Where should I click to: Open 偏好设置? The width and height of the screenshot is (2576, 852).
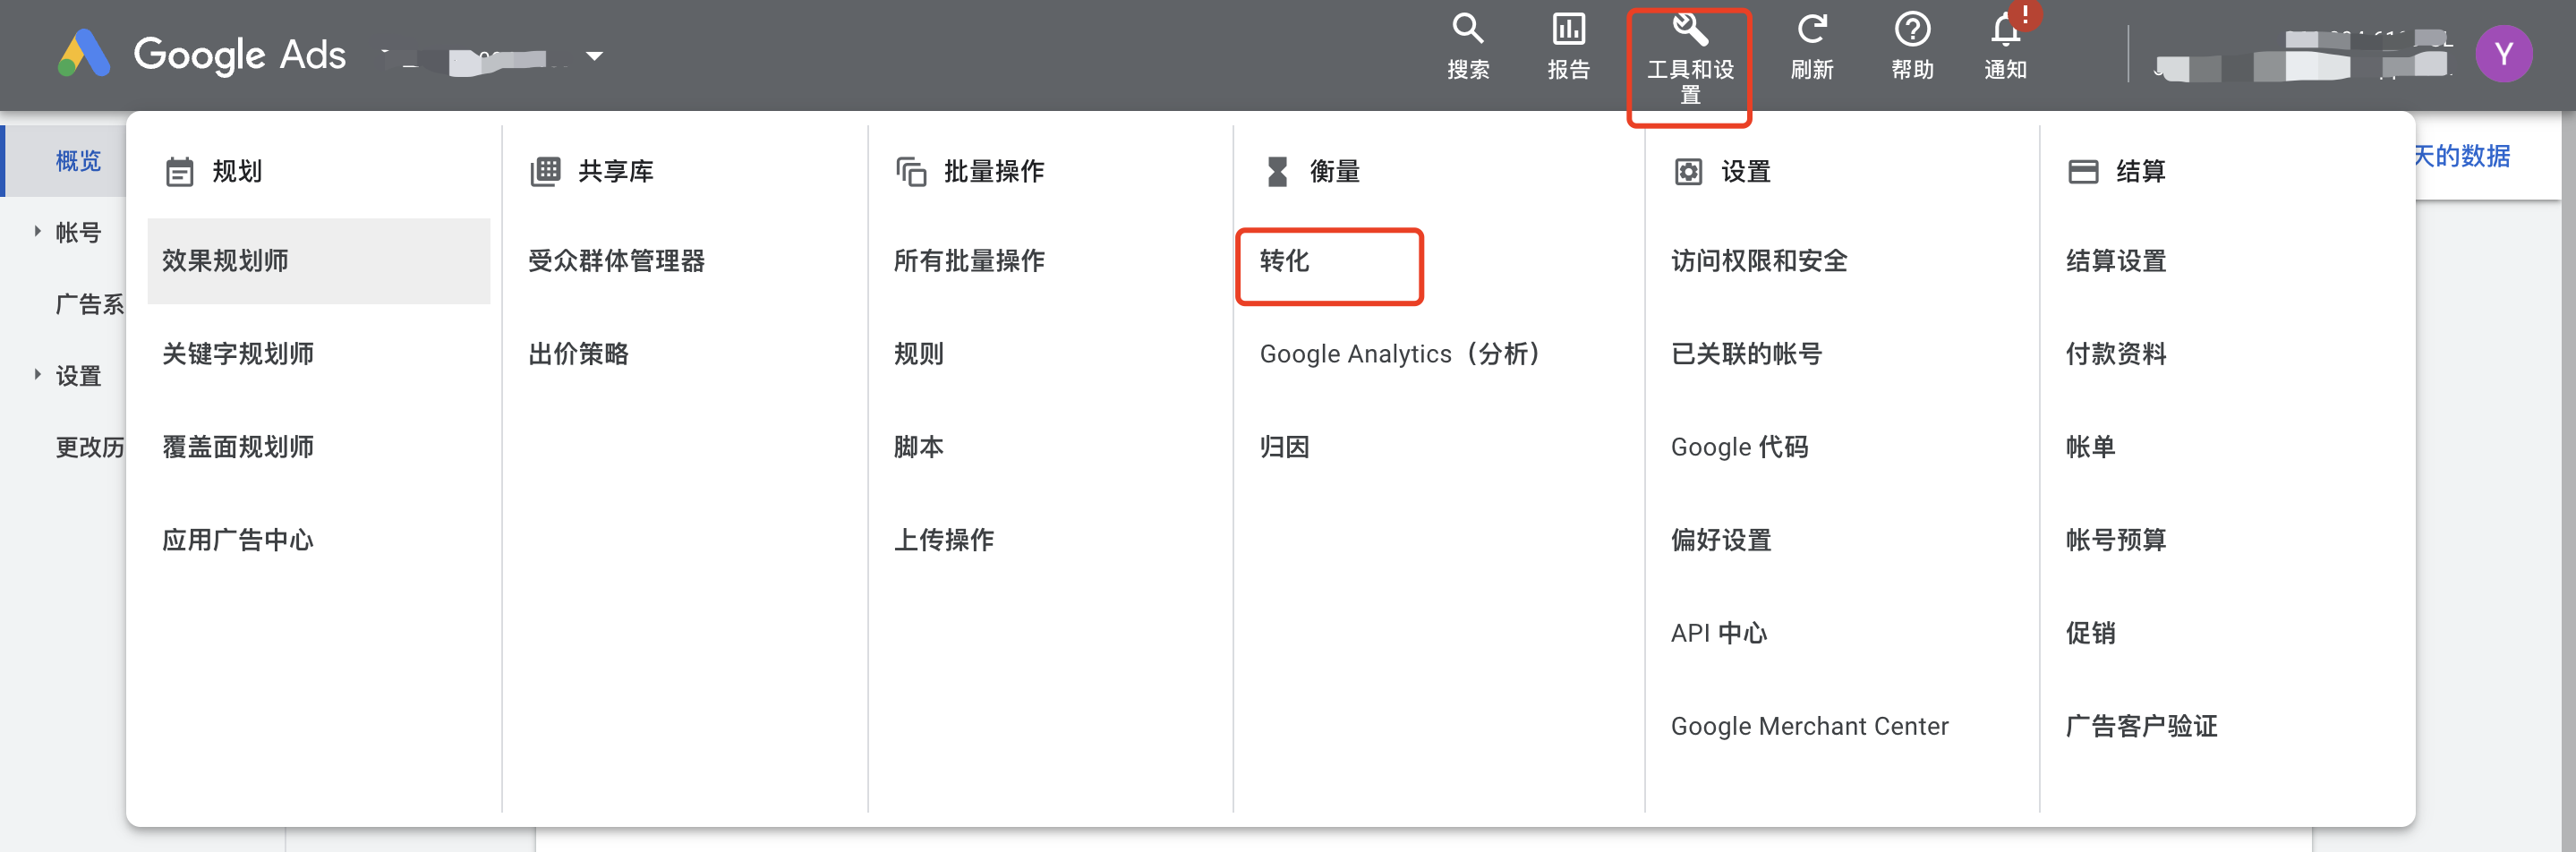pos(1721,540)
